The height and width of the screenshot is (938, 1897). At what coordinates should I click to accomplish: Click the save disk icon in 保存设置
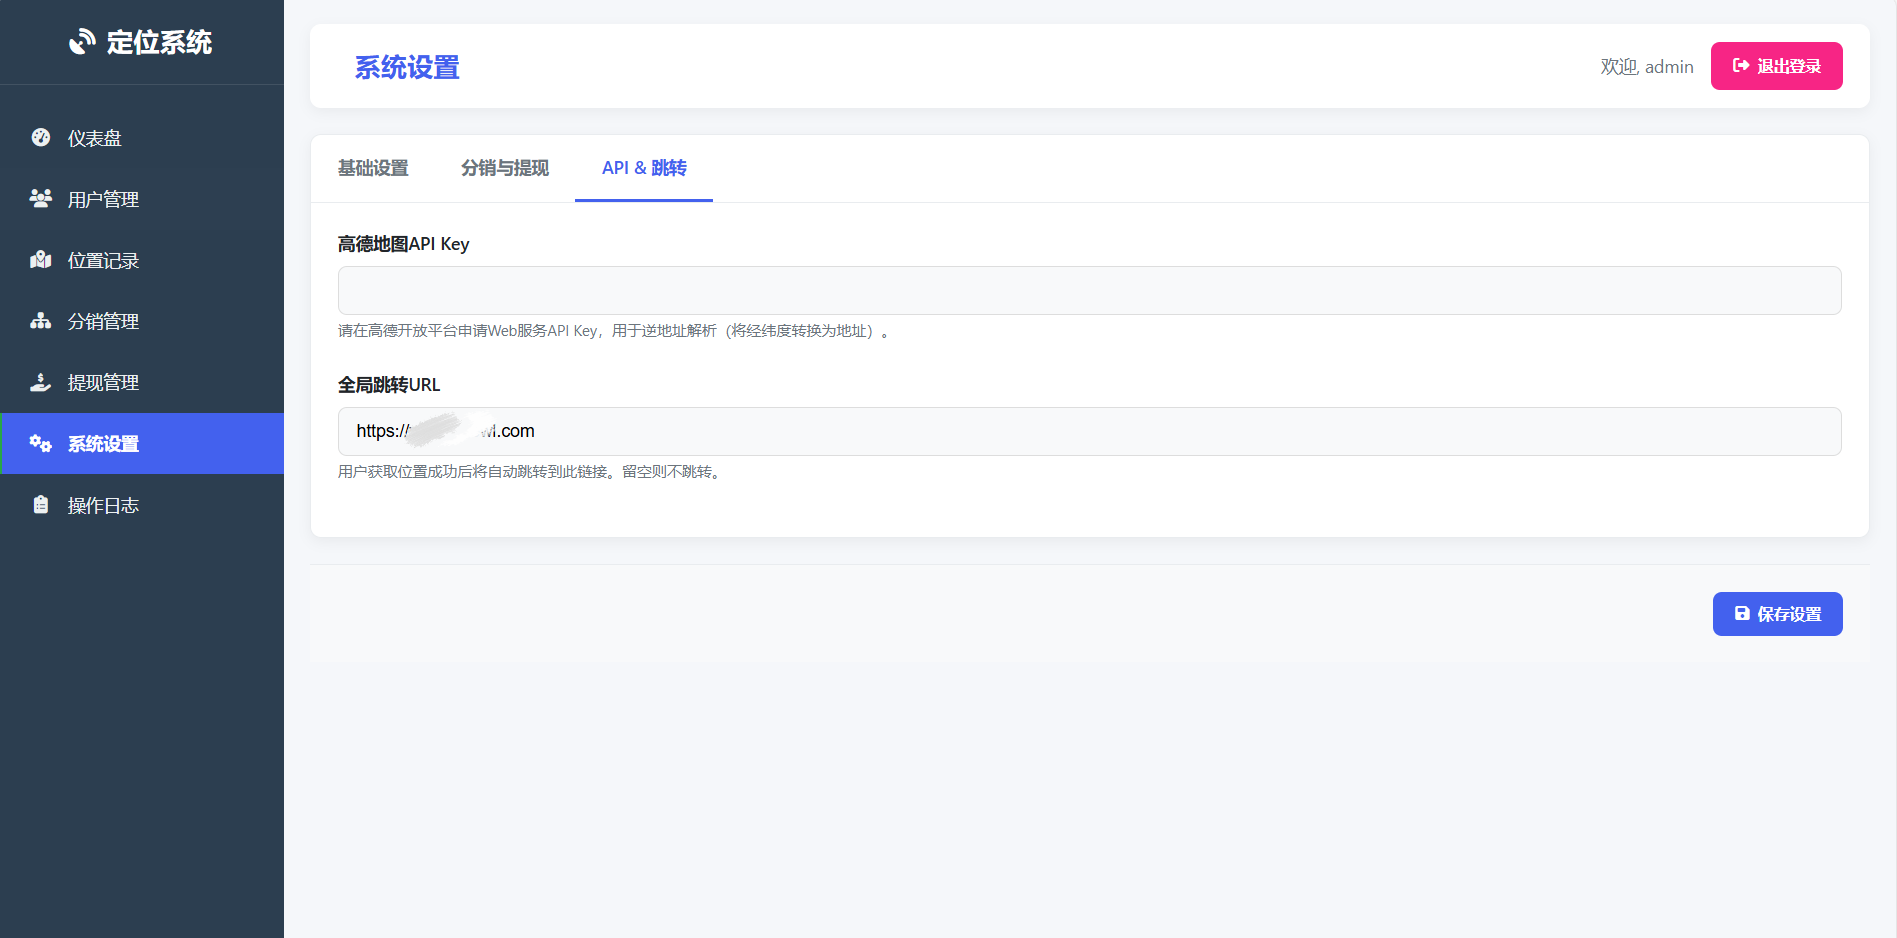coord(1741,613)
